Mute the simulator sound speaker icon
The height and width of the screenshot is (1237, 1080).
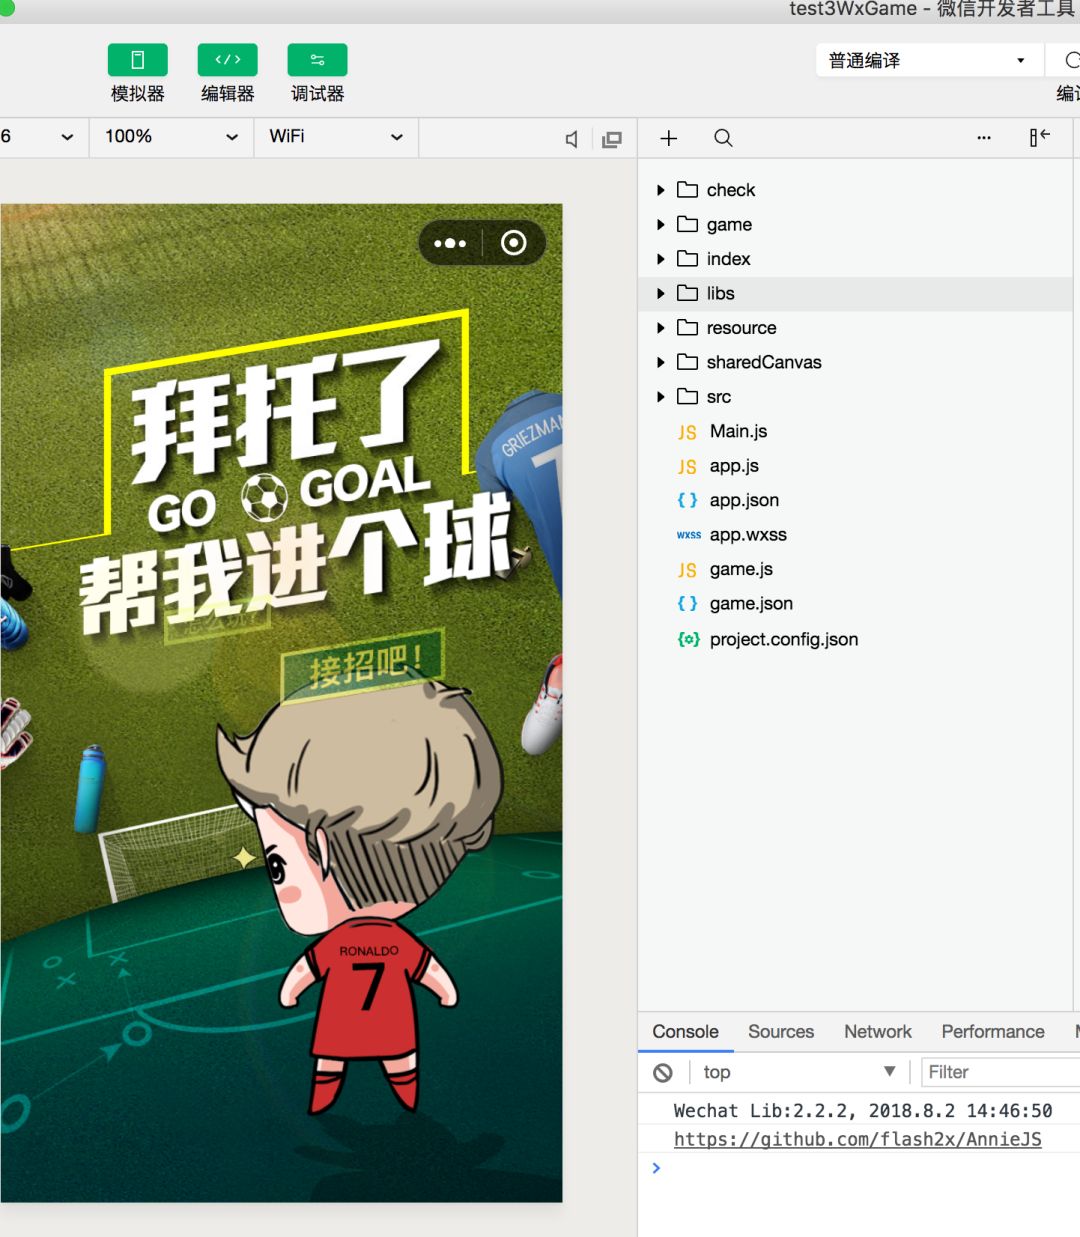coord(571,139)
